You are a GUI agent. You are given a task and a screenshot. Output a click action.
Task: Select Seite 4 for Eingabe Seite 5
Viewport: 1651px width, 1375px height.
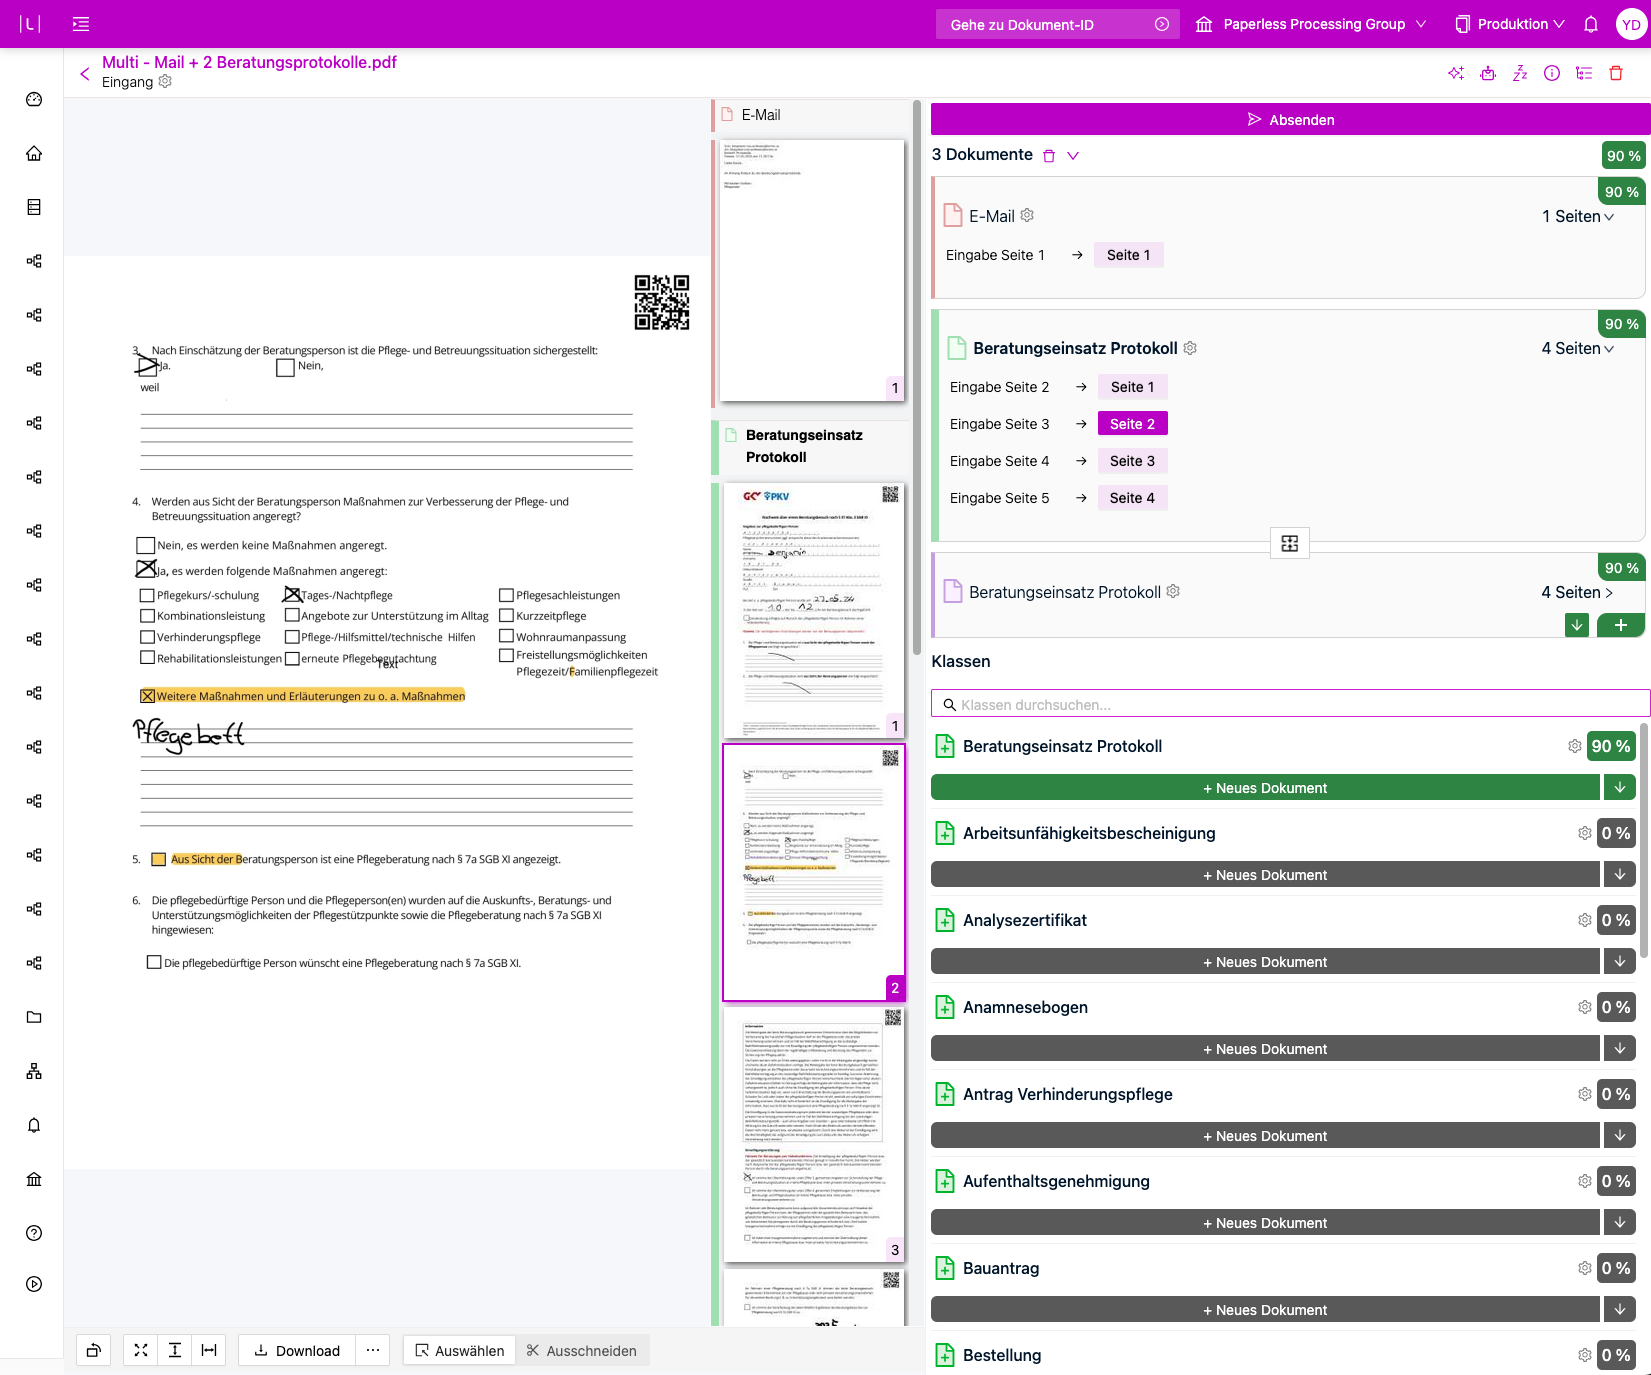[x=1133, y=498]
